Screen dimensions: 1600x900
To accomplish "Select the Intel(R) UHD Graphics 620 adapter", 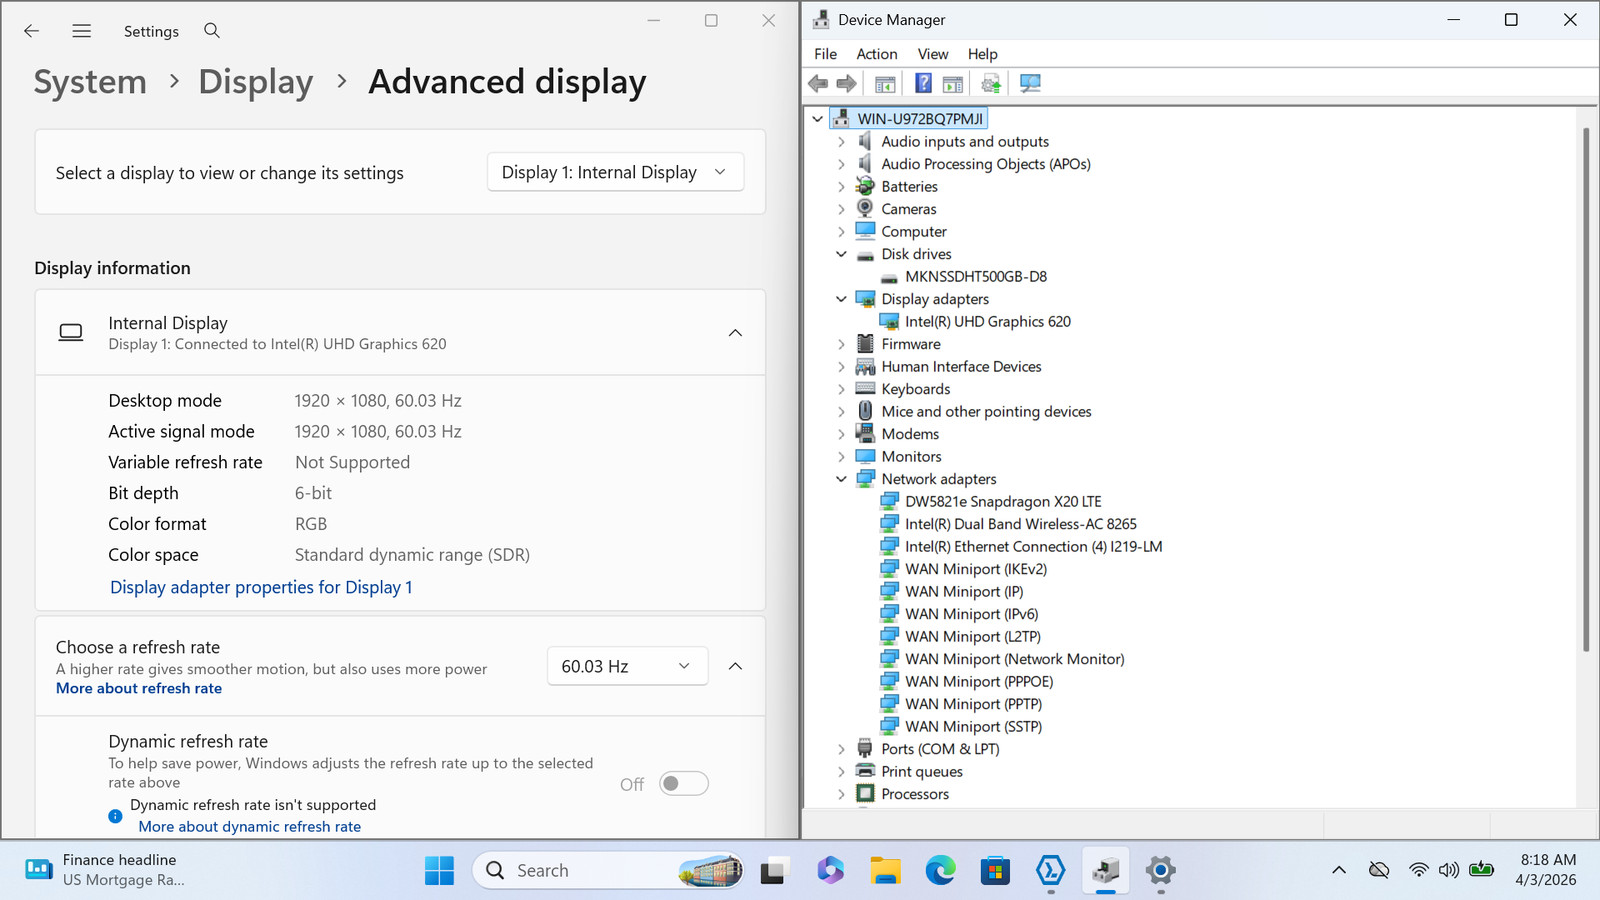I will pyautogui.click(x=987, y=322).
